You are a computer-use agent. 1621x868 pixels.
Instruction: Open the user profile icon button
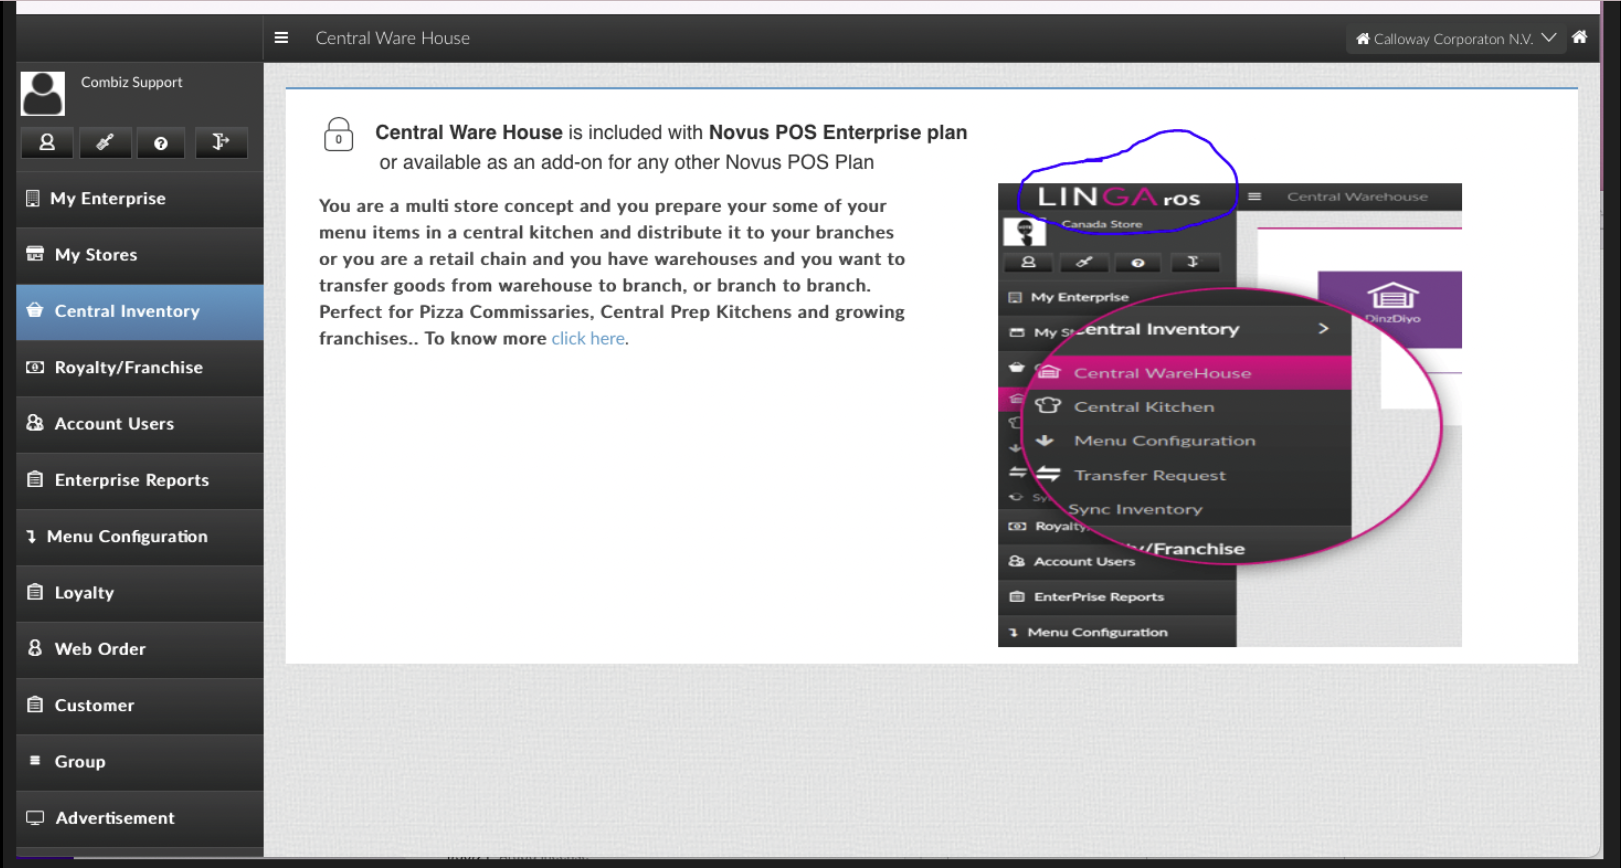[x=47, y=143]
